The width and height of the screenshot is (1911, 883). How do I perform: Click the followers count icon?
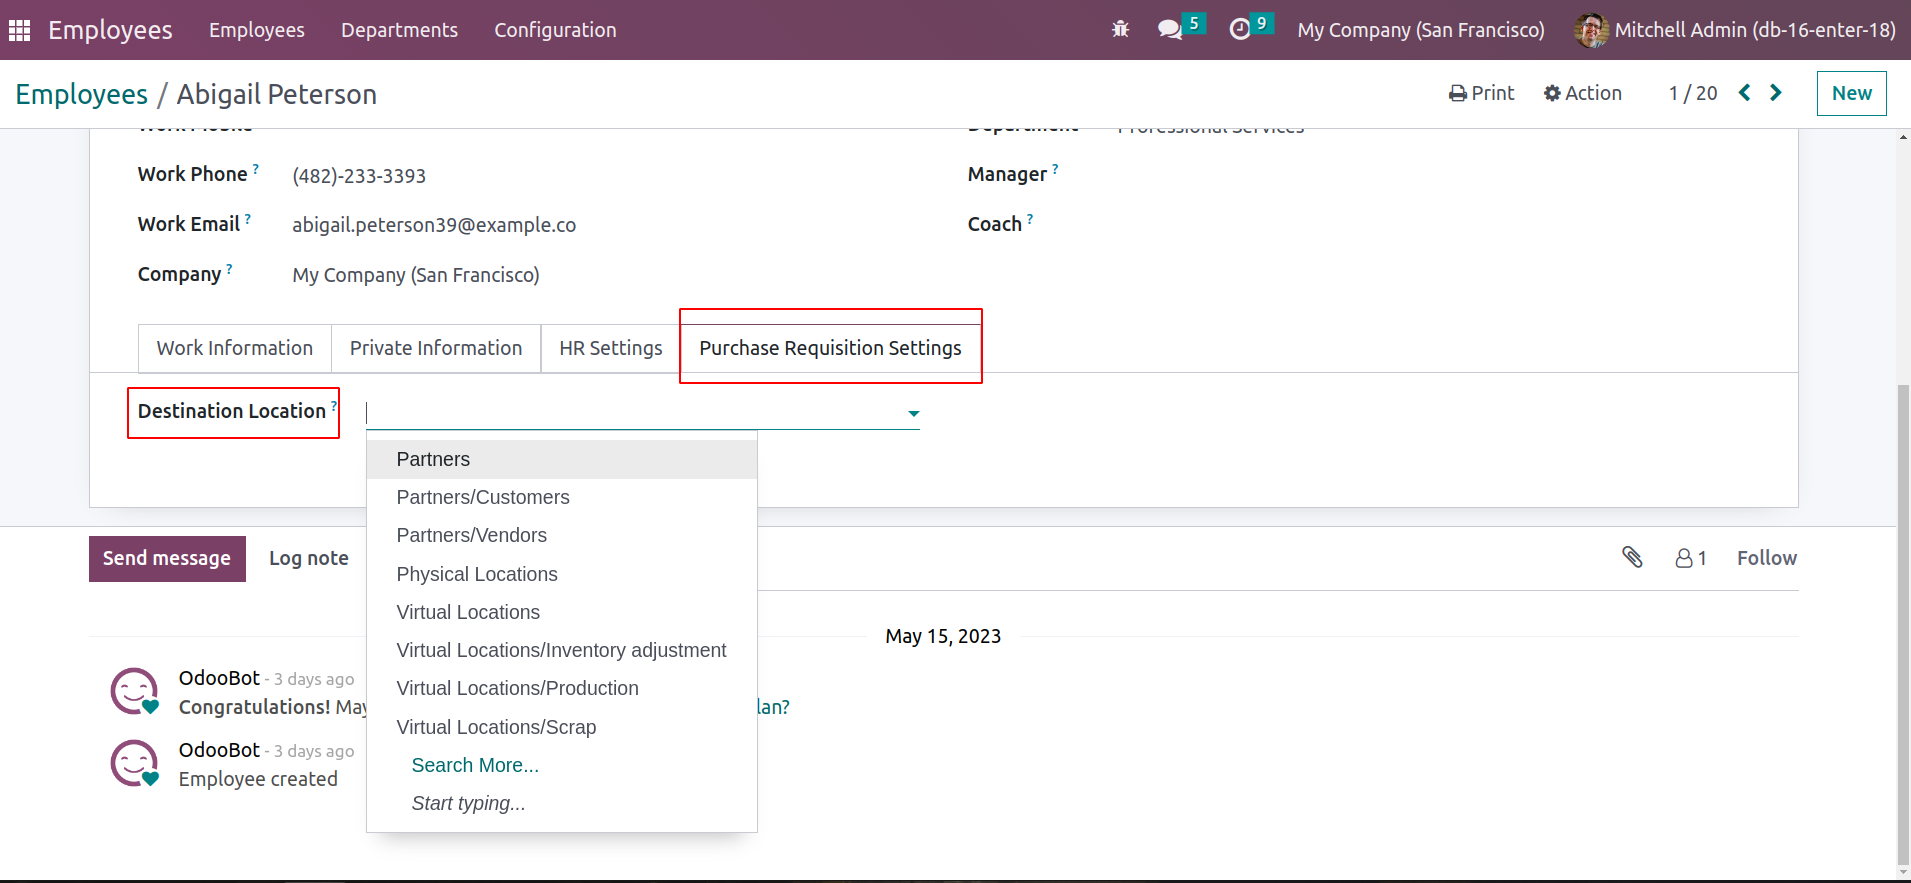[1690, 558]
